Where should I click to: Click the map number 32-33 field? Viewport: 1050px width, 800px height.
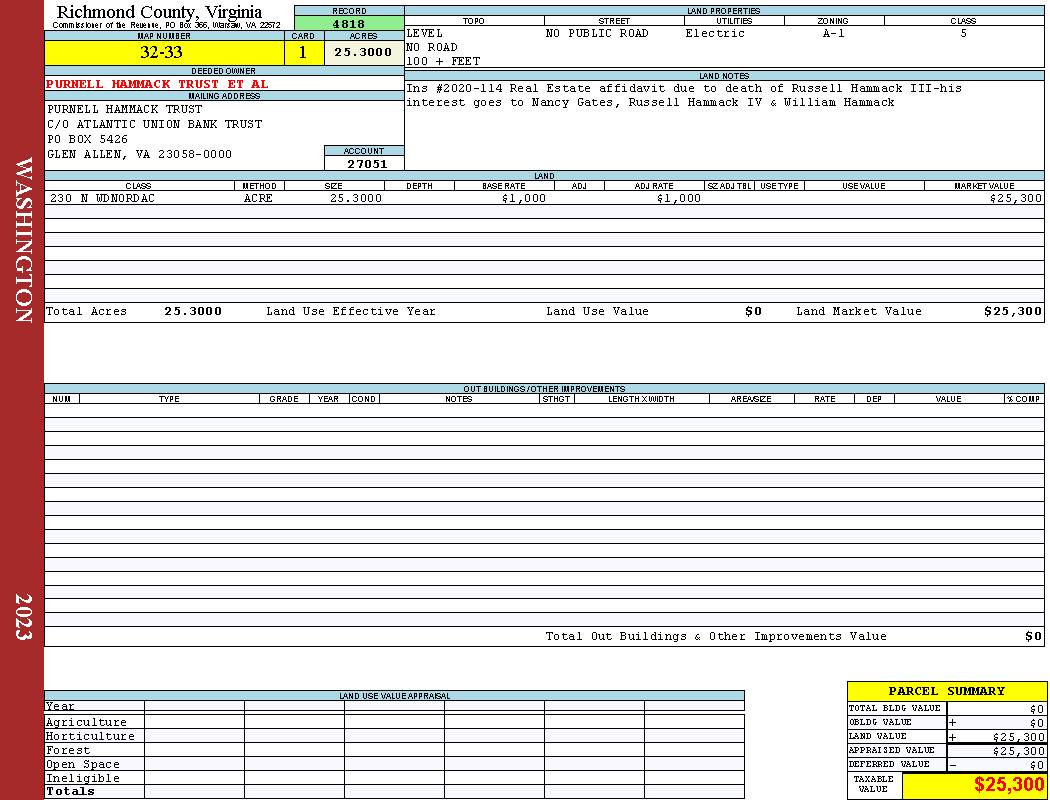pyautogui.click(x=164, y=52)
